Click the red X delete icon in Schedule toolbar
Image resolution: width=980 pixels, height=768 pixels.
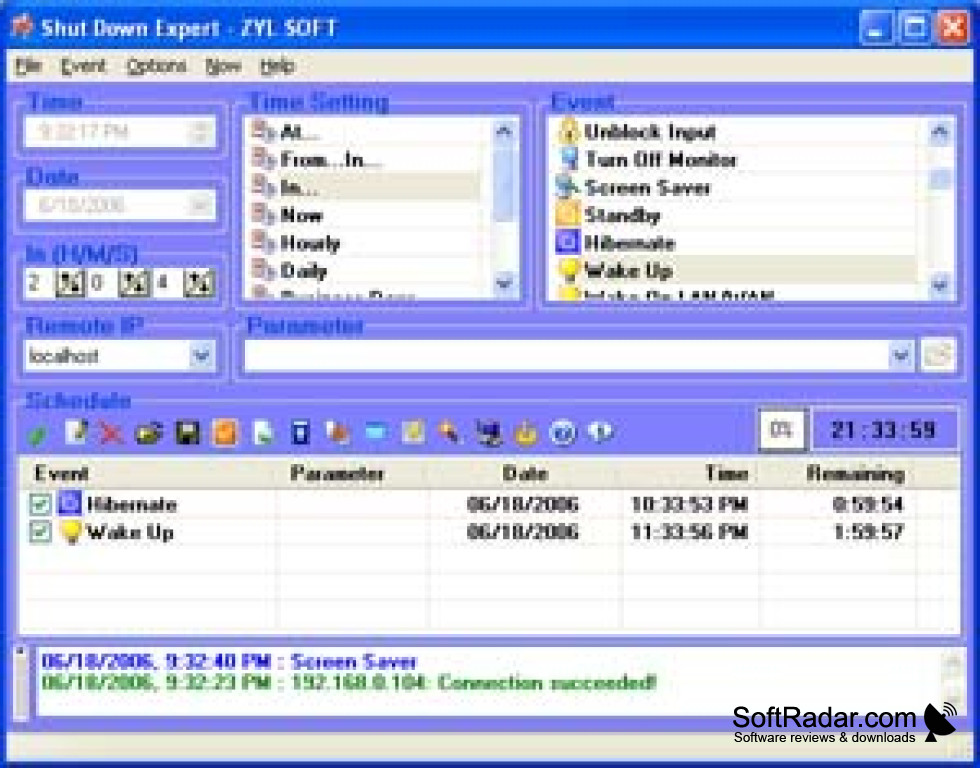[112, 432]
